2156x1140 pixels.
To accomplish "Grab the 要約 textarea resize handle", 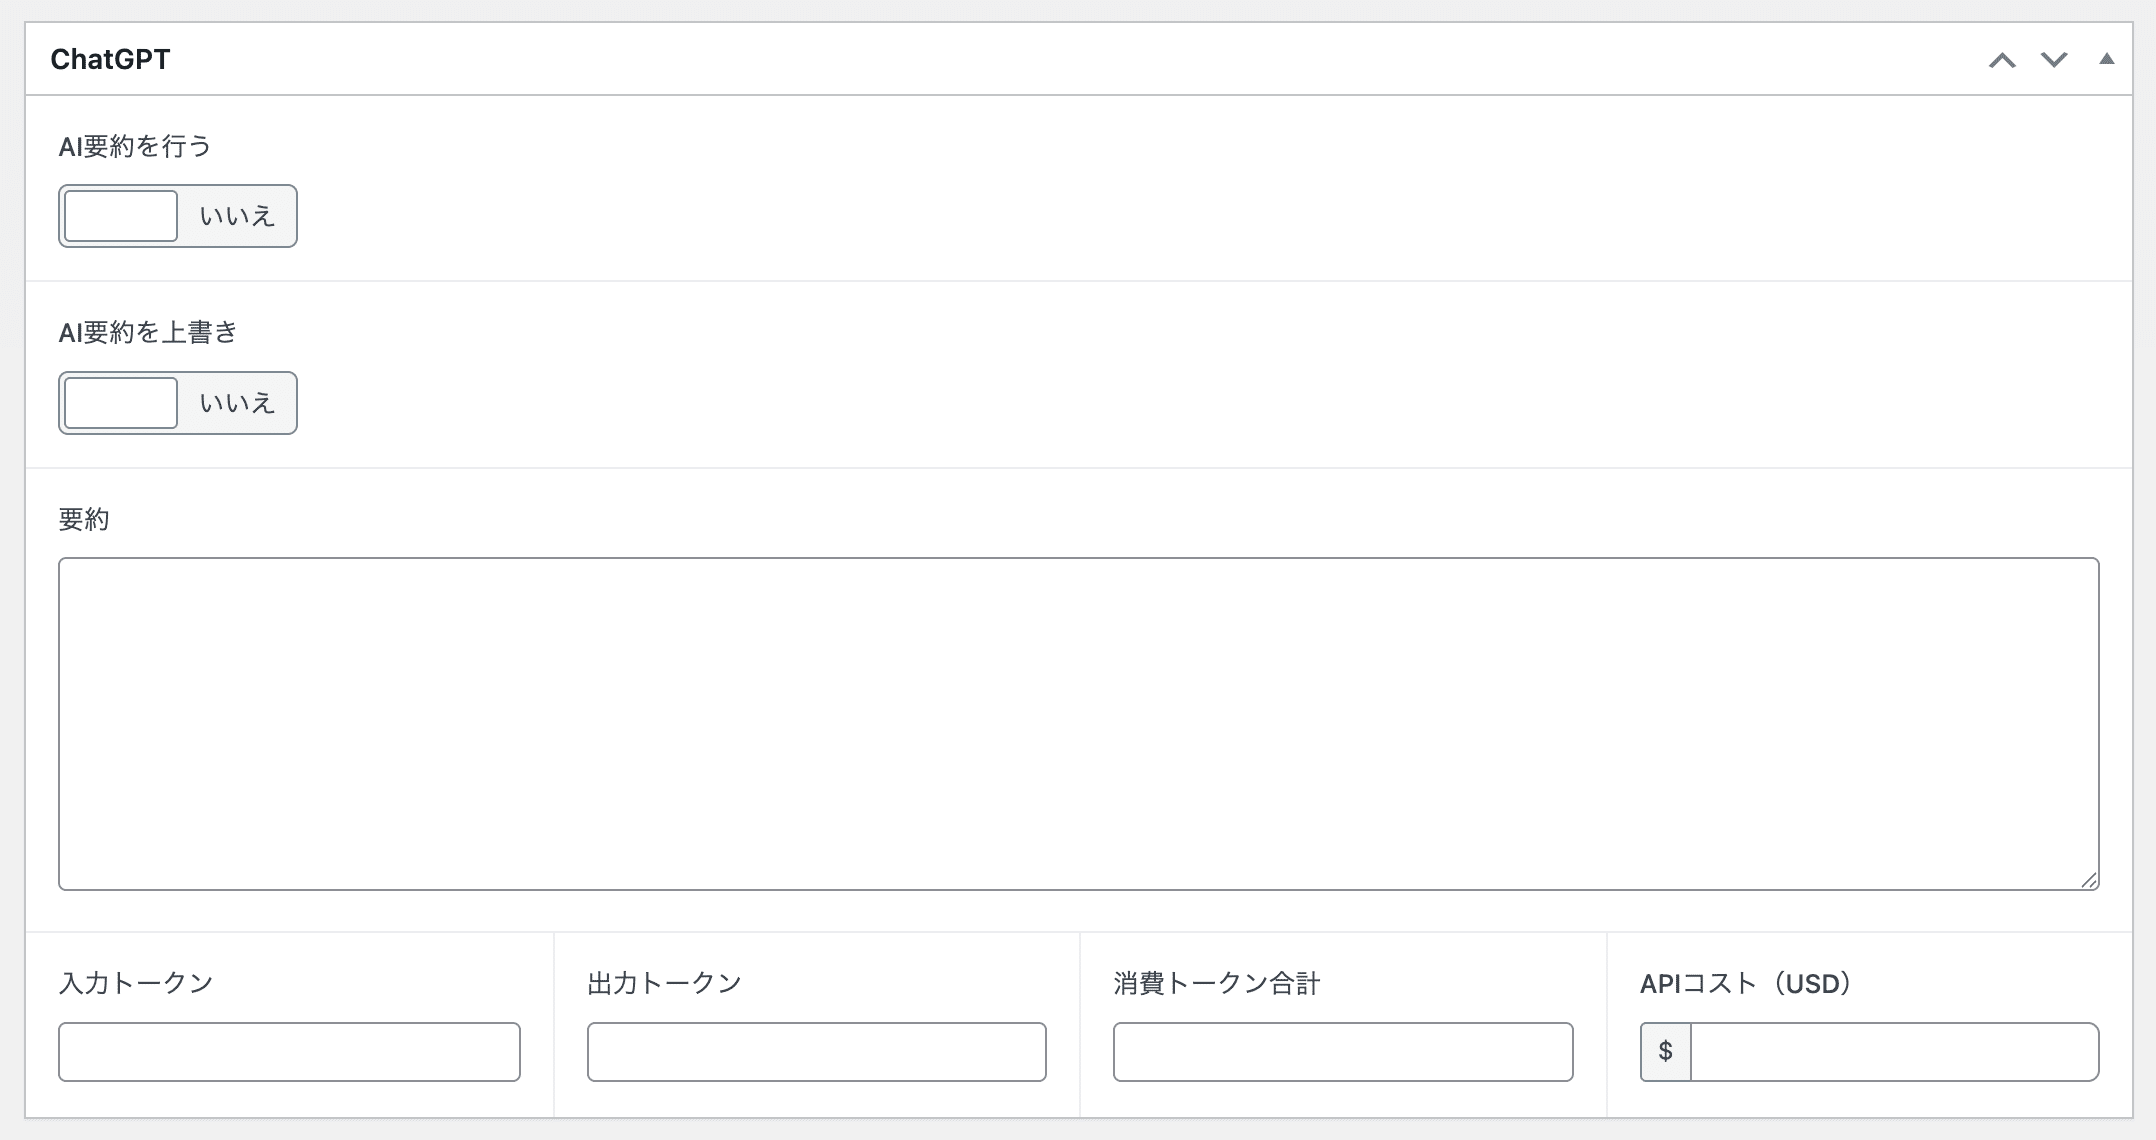I will click(x=2089, y=880).
